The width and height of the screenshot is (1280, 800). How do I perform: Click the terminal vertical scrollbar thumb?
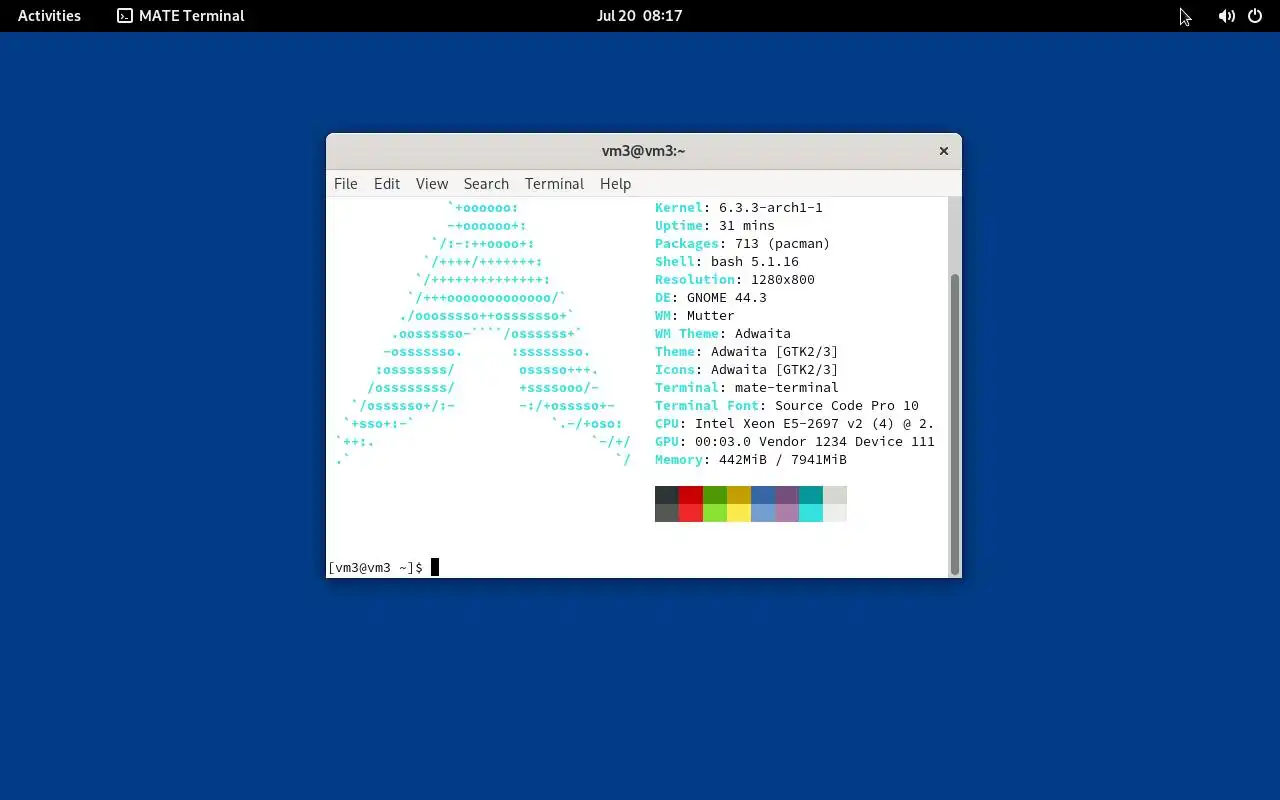(x=955, y=422)
